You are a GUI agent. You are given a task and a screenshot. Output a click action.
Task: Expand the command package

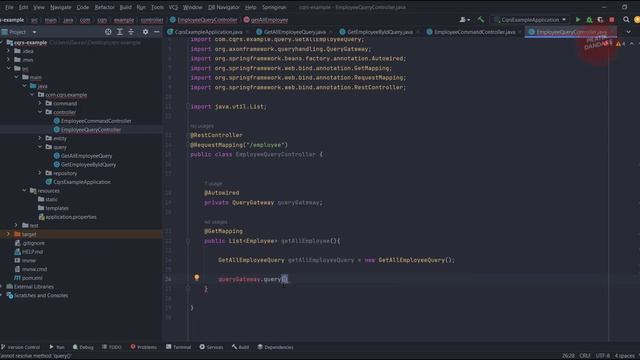tap(40, 103)
